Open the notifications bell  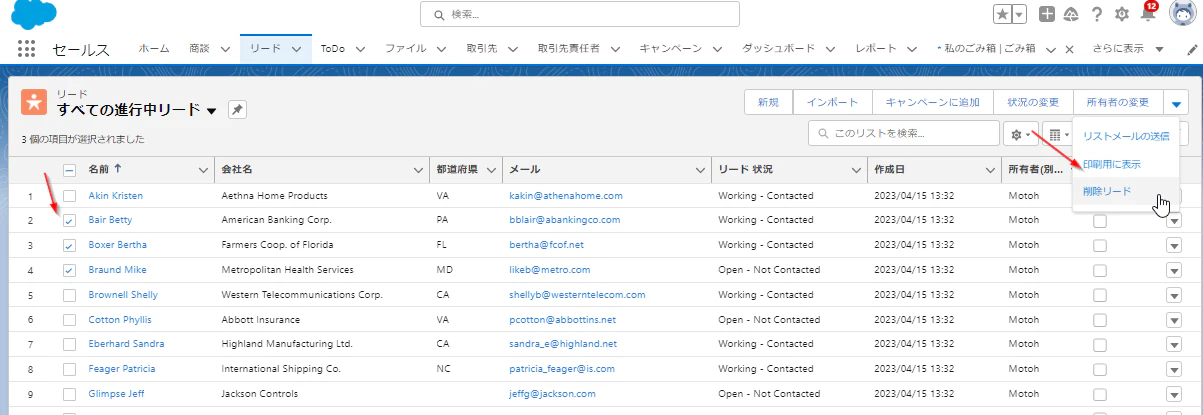point(1148,14)
